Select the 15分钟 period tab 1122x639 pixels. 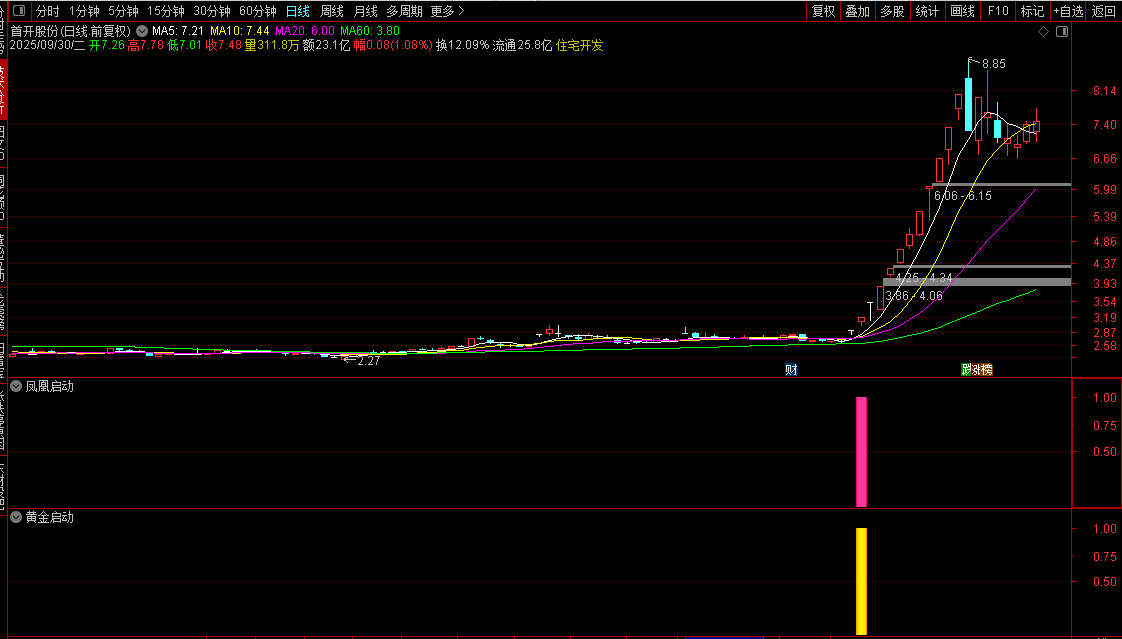(x=165, y=11)
